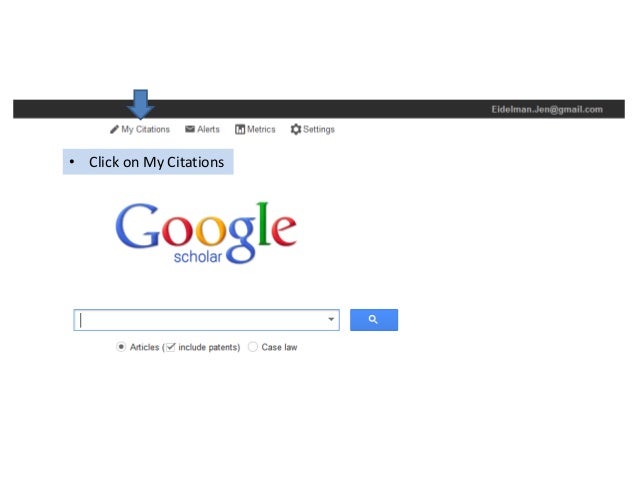Viewport: 638px width, 479px height.
Task: Click the Click on My Citations callout
Action: [x=148, y=162]
